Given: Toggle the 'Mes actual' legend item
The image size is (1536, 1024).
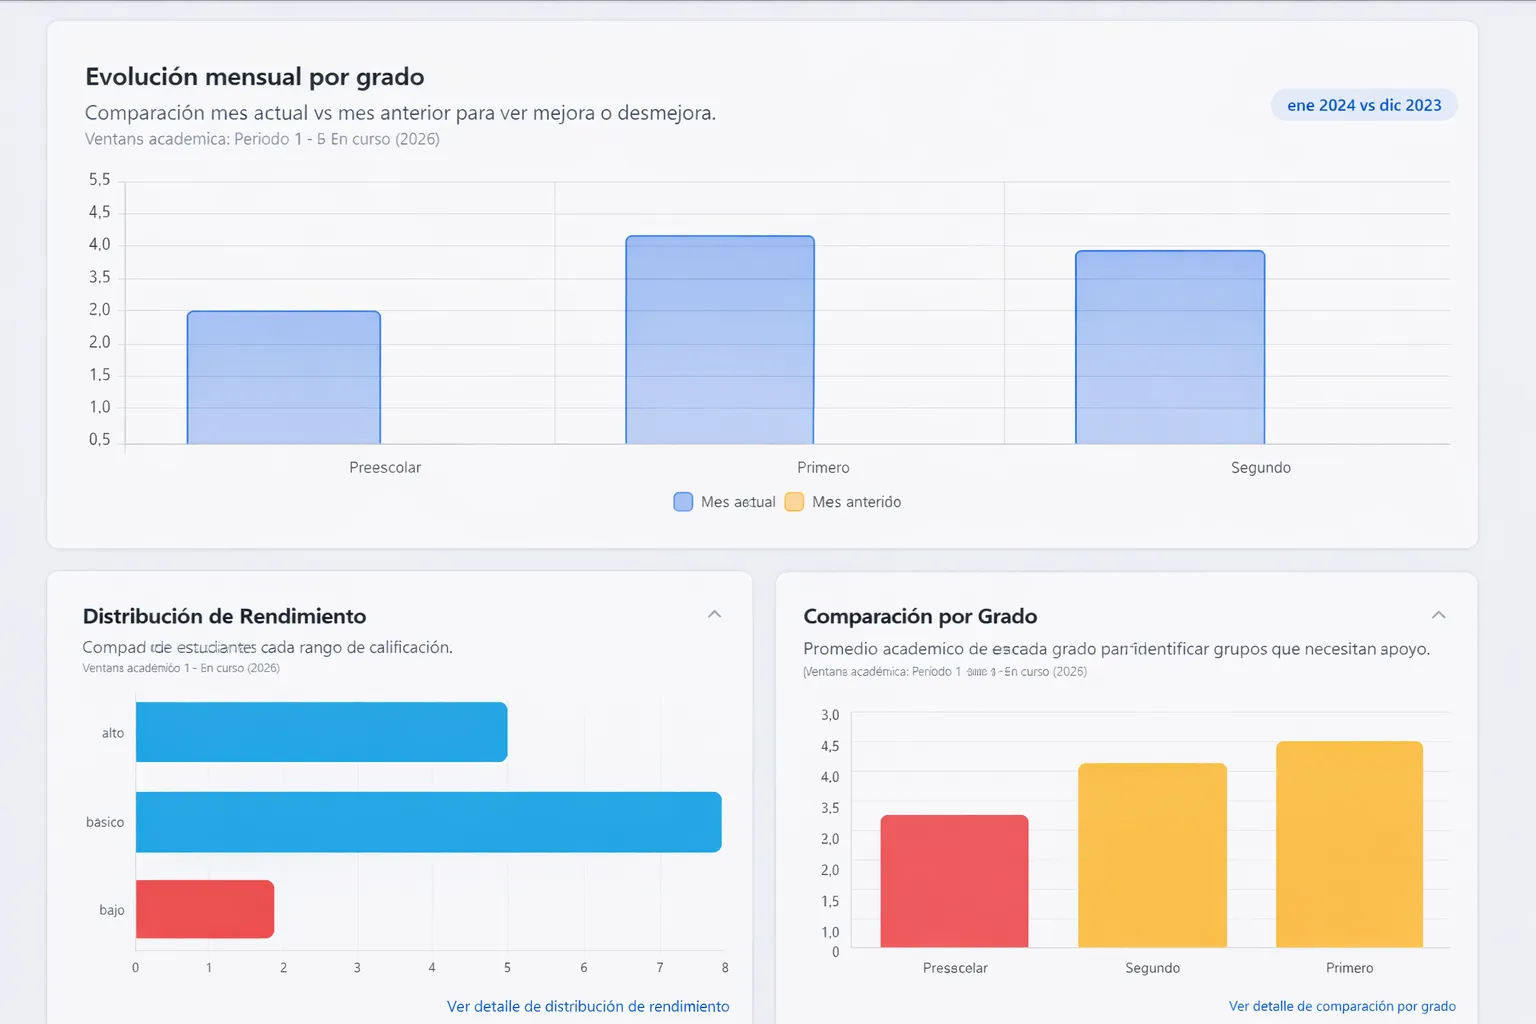Looking at the screenshot, I should pos(724,501).
